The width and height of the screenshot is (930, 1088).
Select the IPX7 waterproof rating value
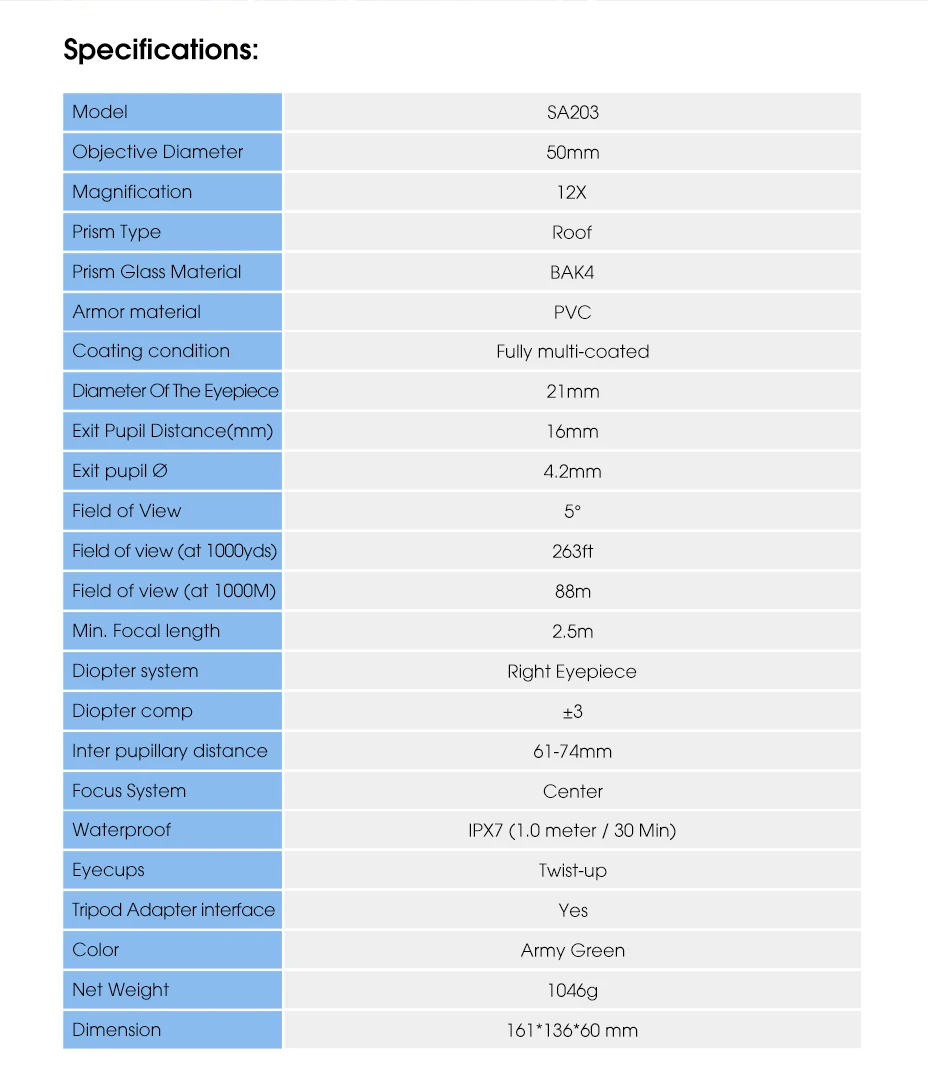pyautogui.click(x=572, y=831)
